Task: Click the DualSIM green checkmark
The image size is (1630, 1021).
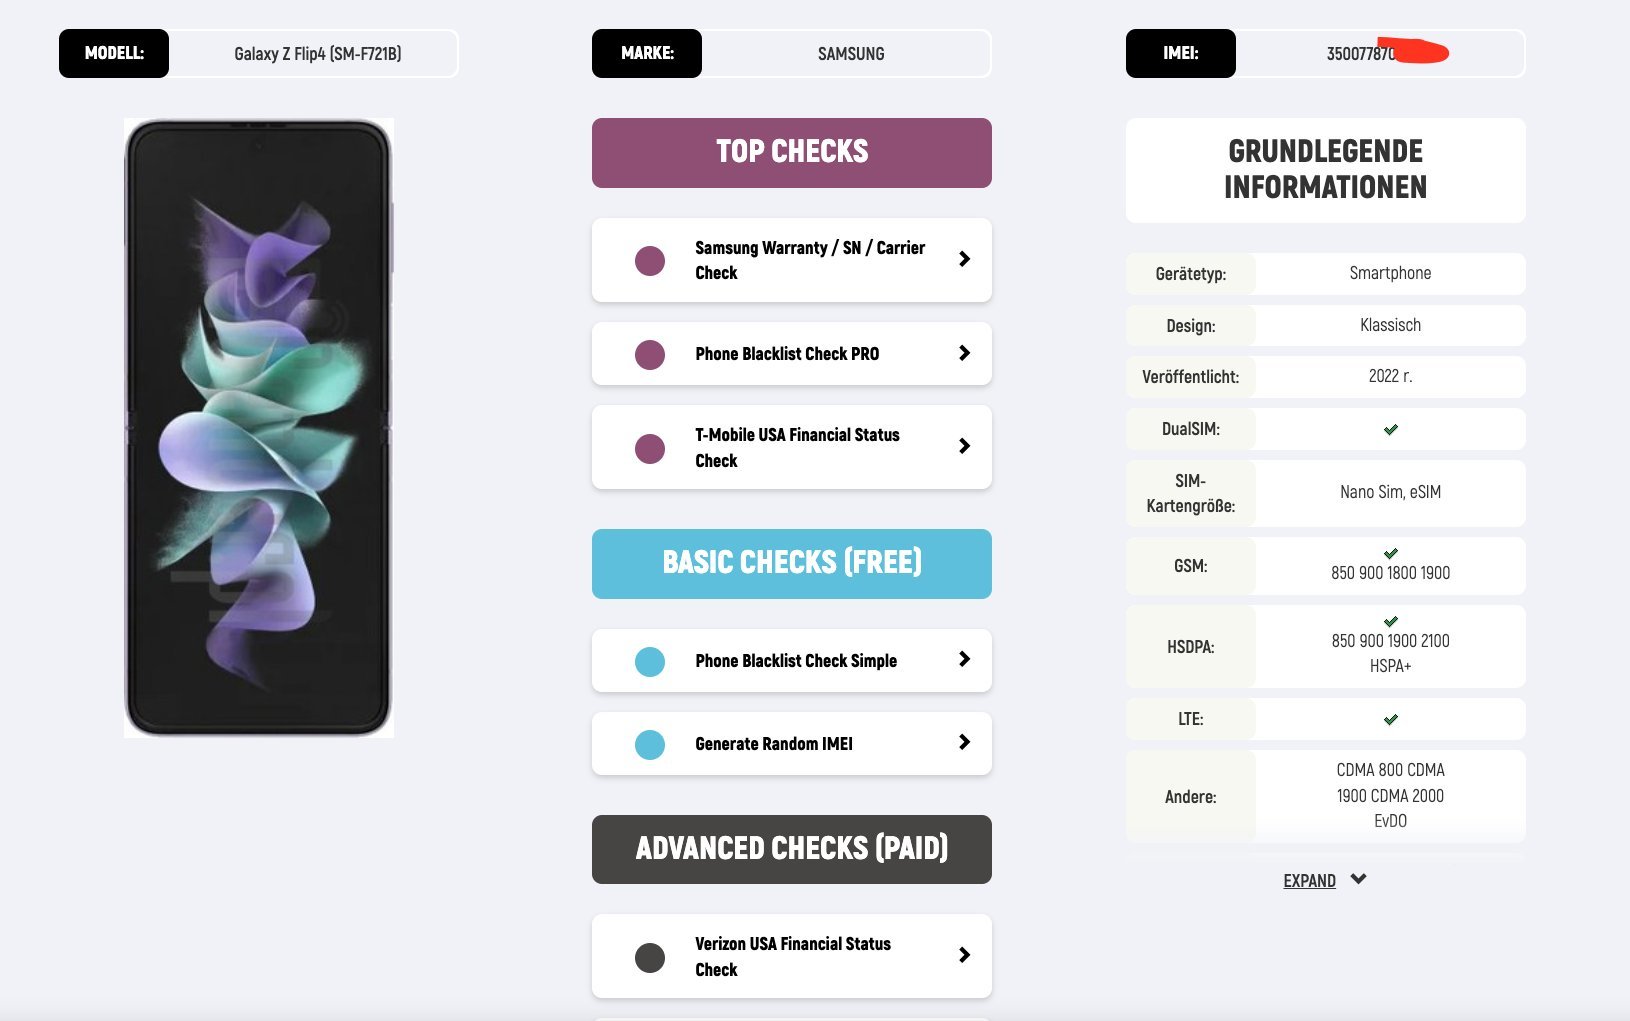Action: click(1390, 429)
